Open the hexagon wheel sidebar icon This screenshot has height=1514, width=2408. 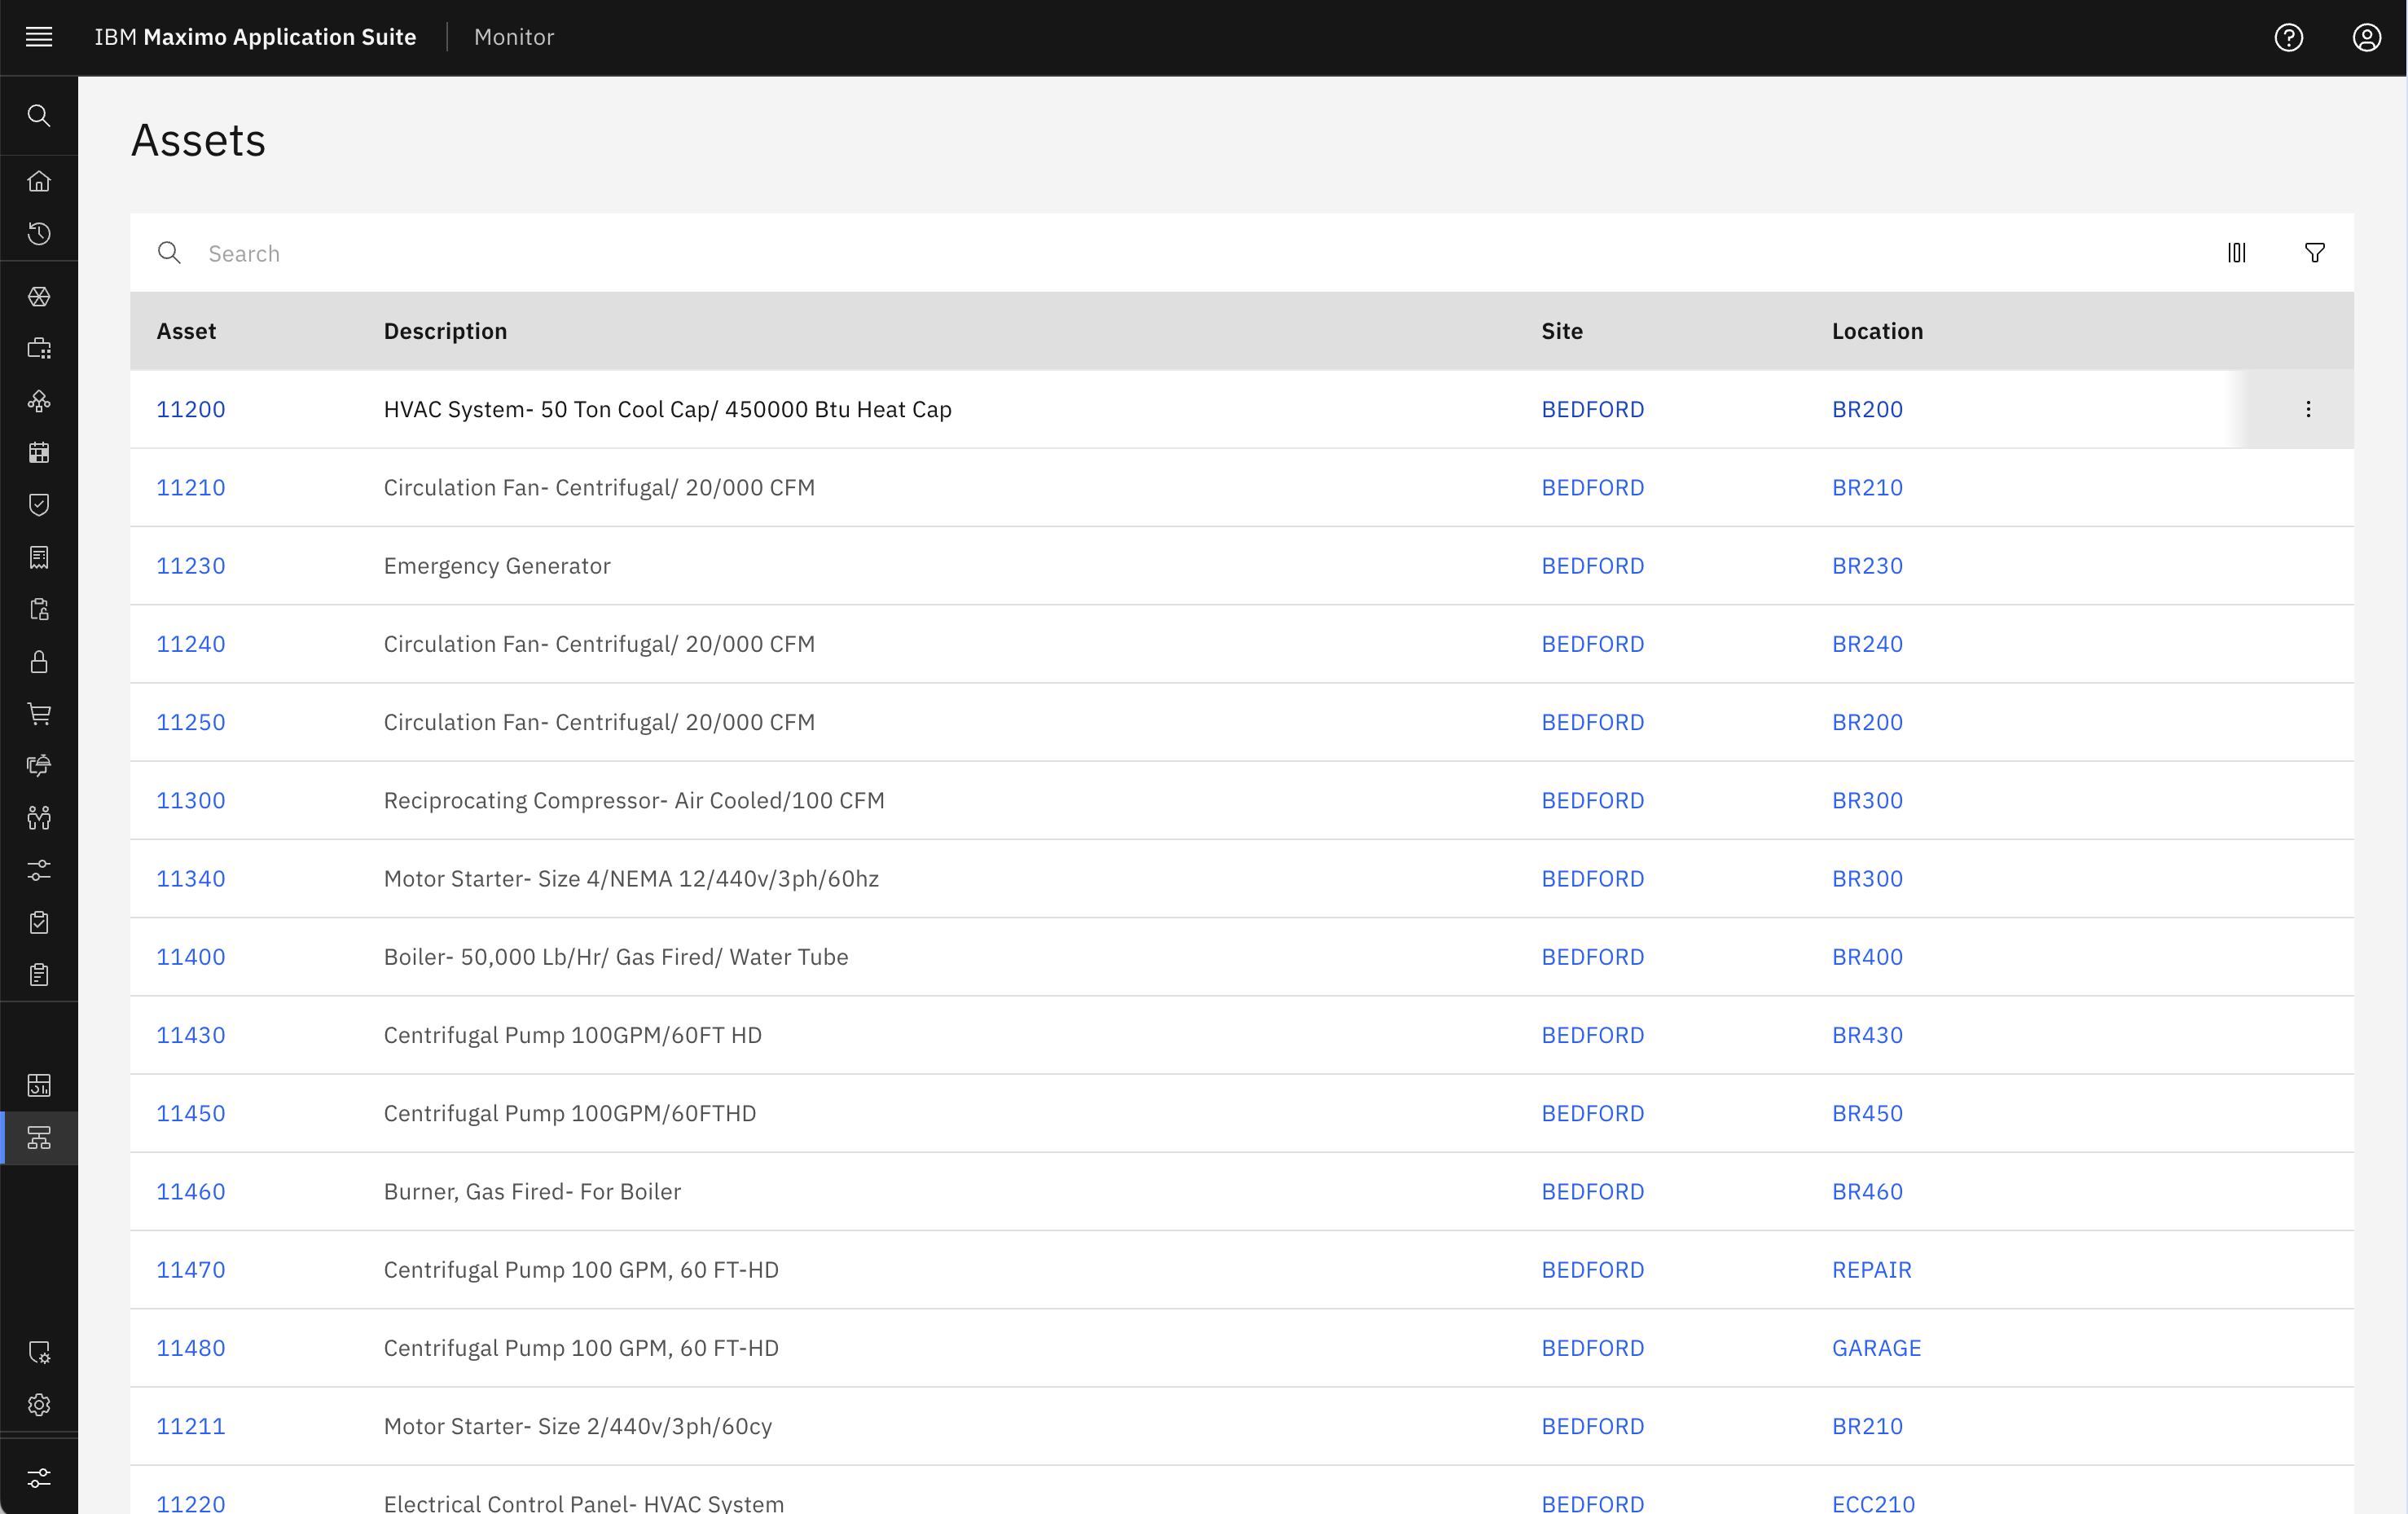[x=39, y=297]
